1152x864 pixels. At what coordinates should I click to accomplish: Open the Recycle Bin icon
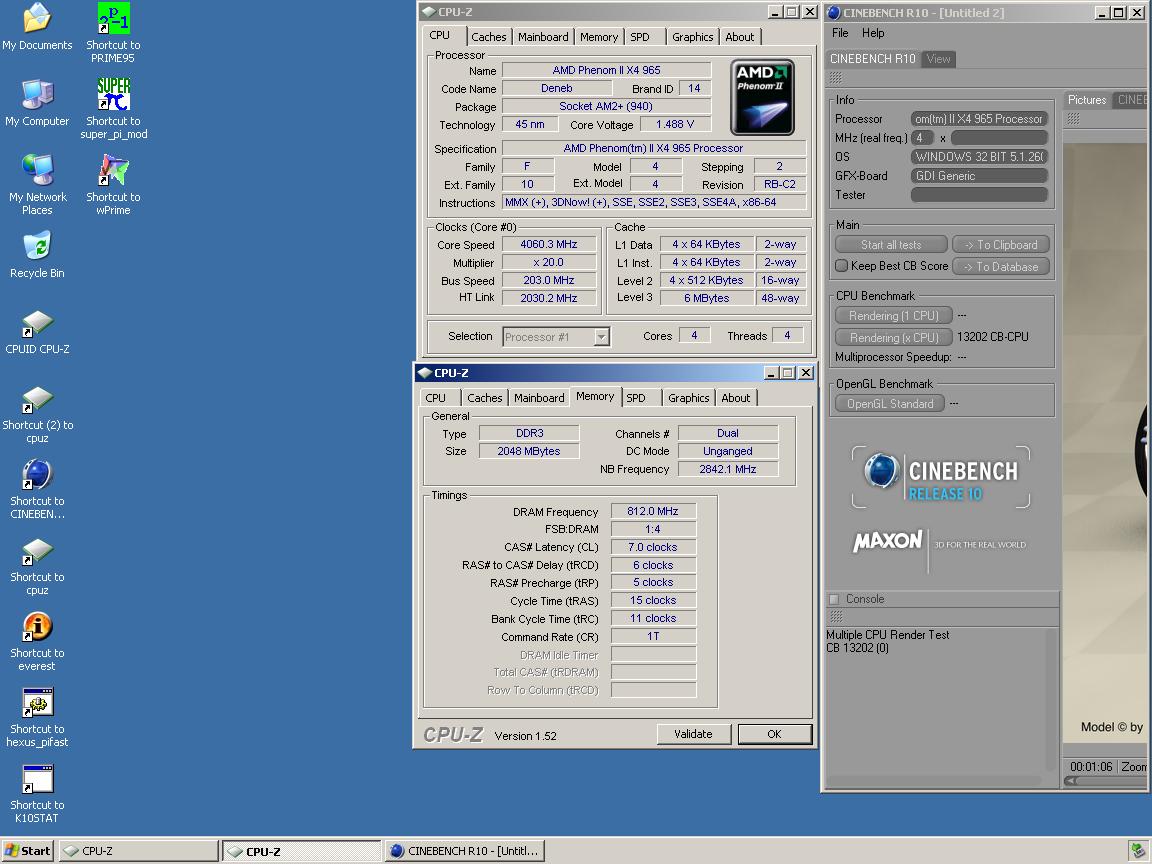tap(37, 247)
